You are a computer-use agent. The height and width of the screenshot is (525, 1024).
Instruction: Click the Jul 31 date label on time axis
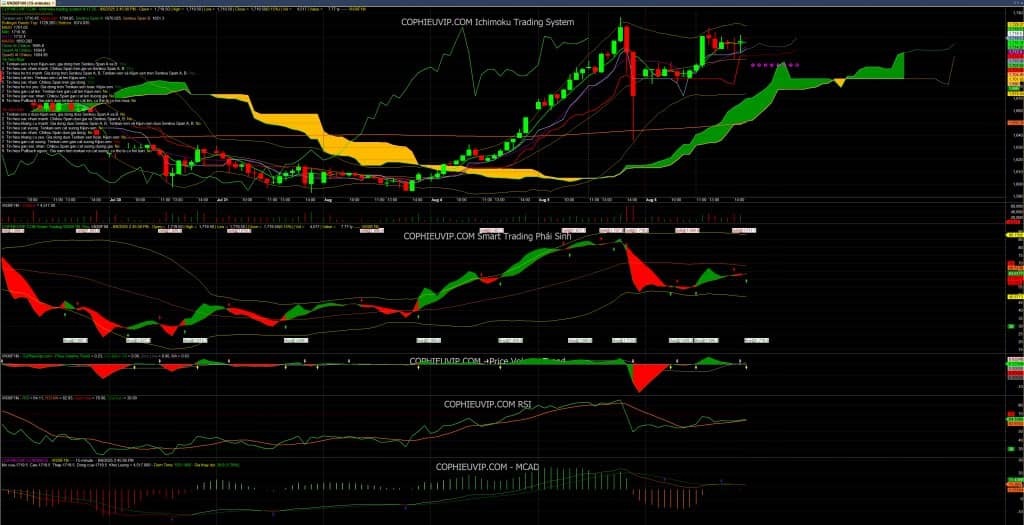223,200
